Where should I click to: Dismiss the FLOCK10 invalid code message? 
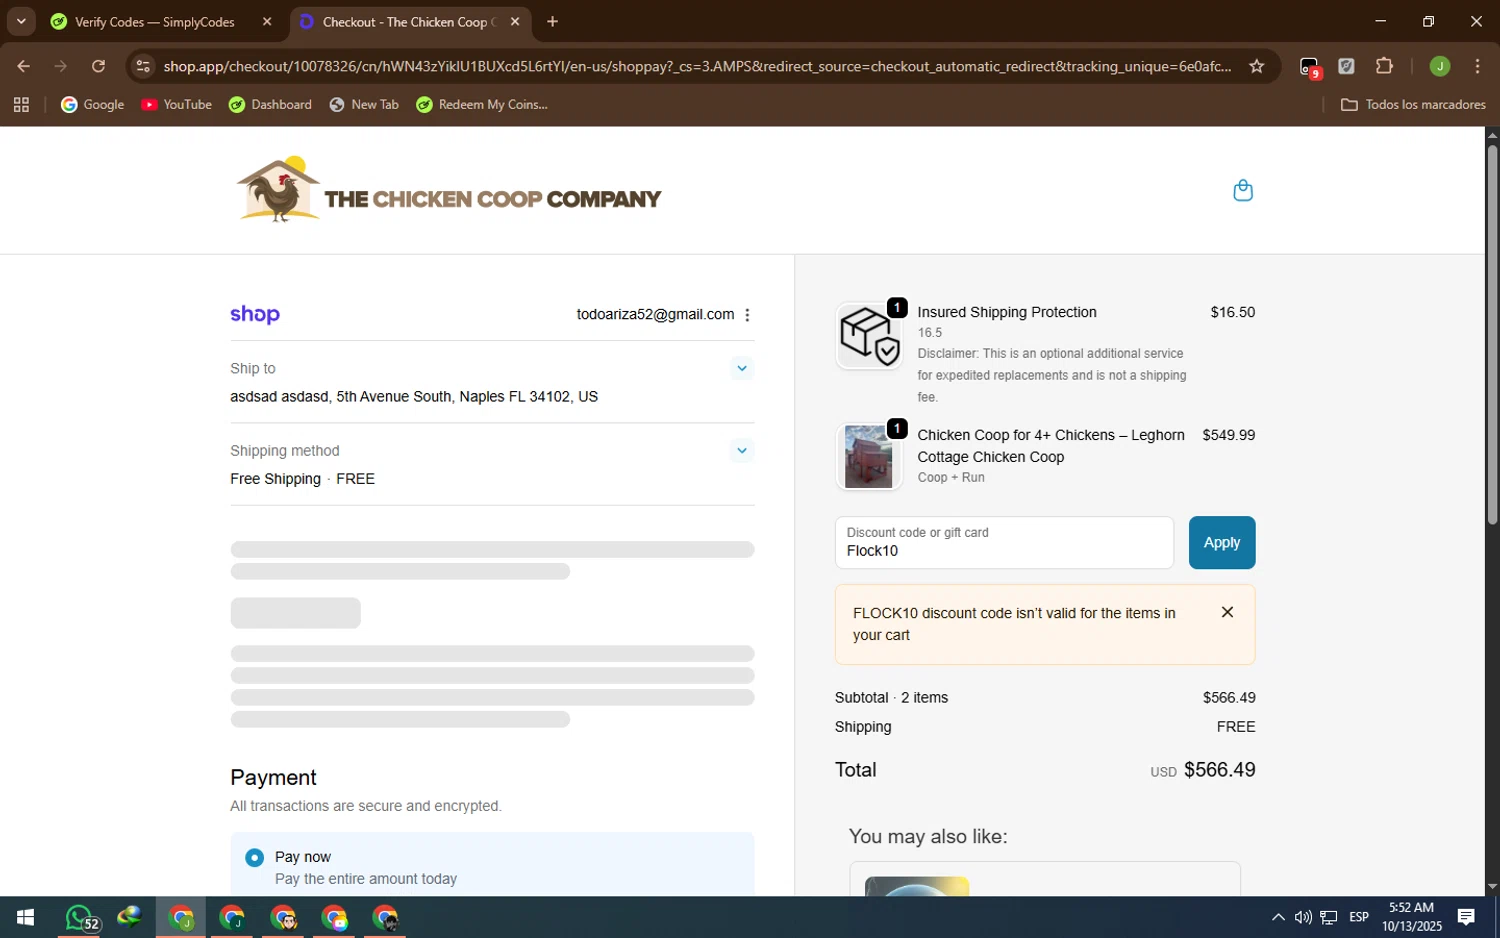pyautogui.click(x=1227, y=612)
